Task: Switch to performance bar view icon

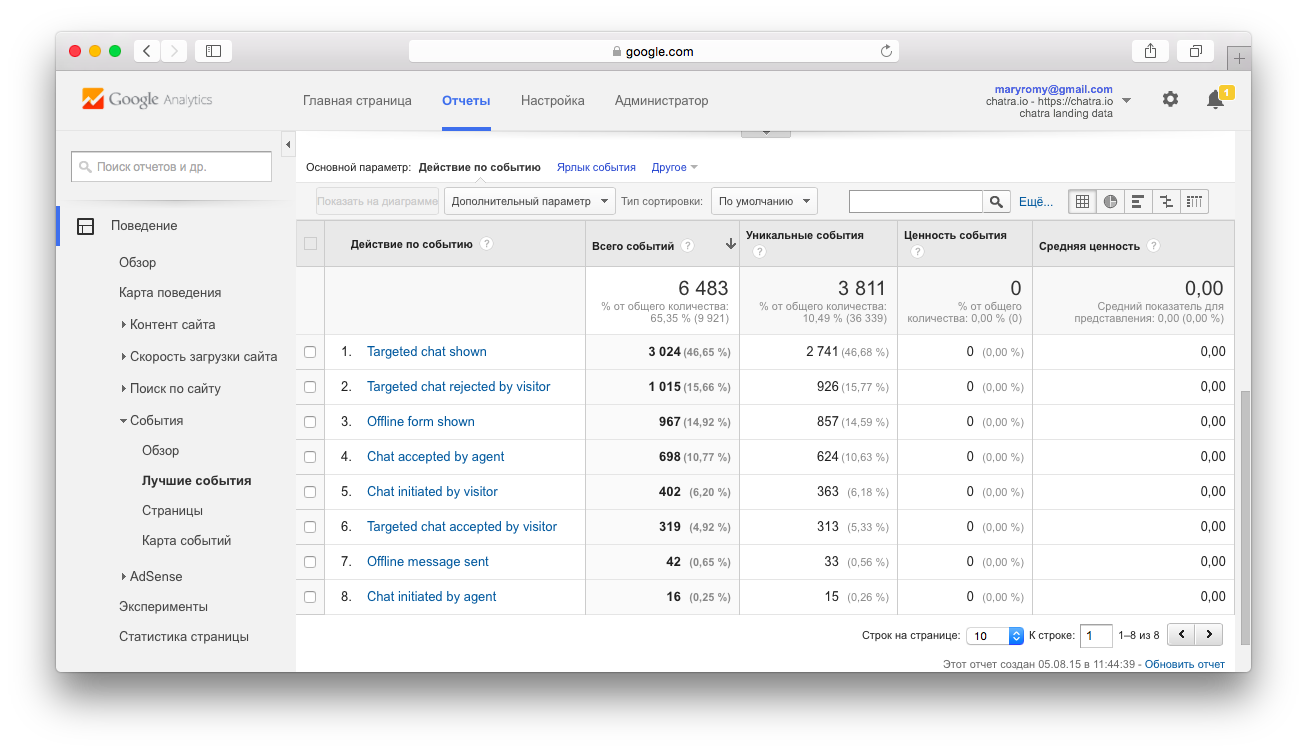Action: [1138, 202]
